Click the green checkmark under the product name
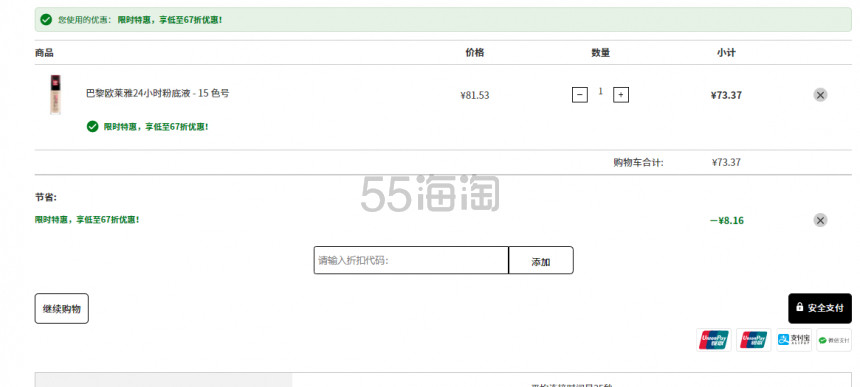 (x=93, y=127)
